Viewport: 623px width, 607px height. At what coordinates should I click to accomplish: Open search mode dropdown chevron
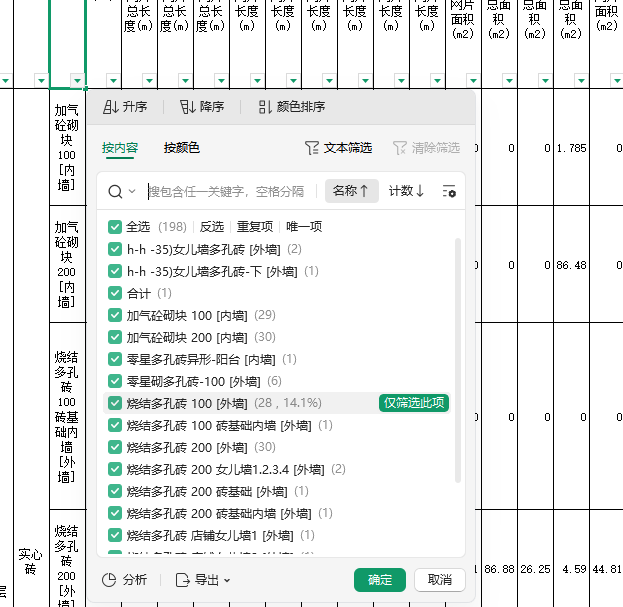pos(132,191)
